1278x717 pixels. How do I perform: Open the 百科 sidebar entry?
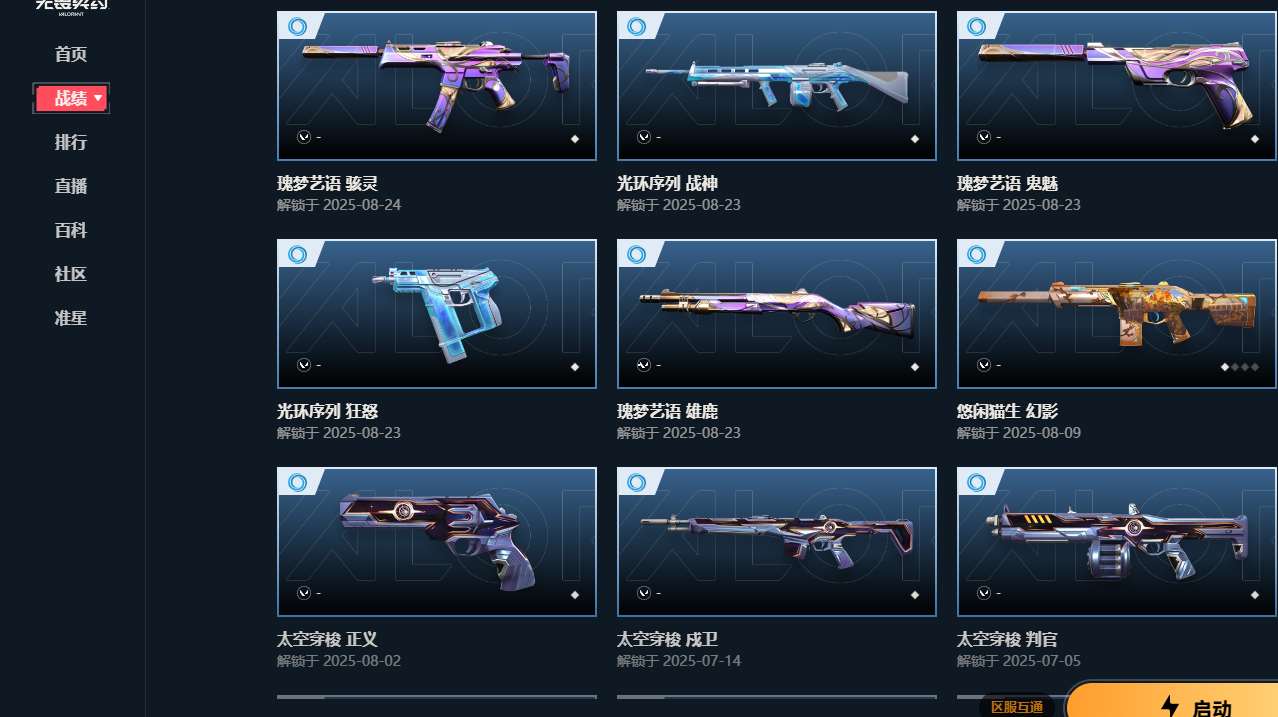pyautogui.click(x=71, y=230)
